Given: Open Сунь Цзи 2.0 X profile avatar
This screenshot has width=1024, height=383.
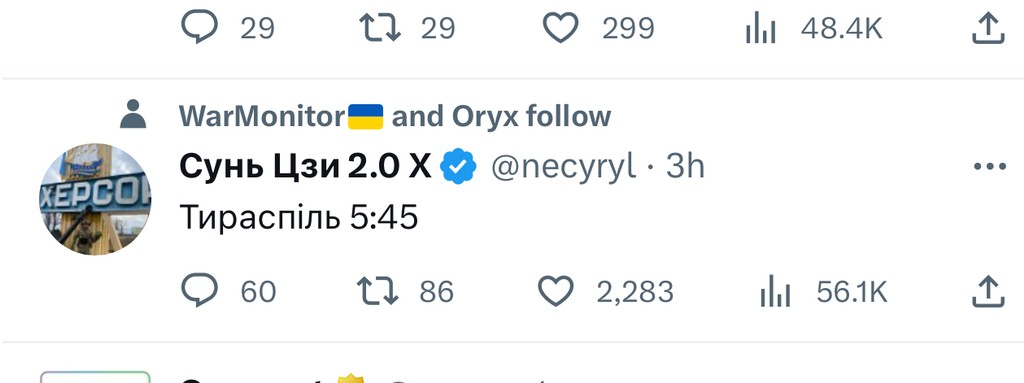Looking at the screenshot, I should pos(95,199).
